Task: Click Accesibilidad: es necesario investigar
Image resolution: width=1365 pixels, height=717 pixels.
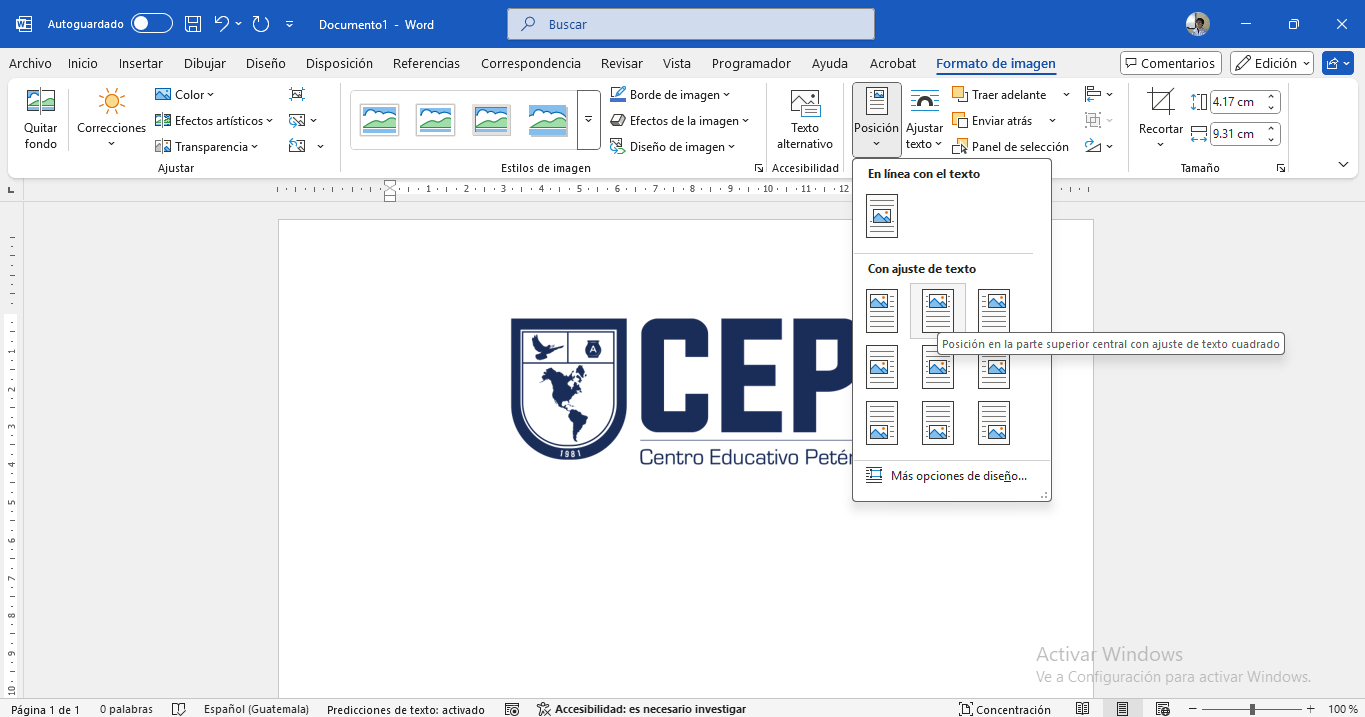Action: (641, 709)
